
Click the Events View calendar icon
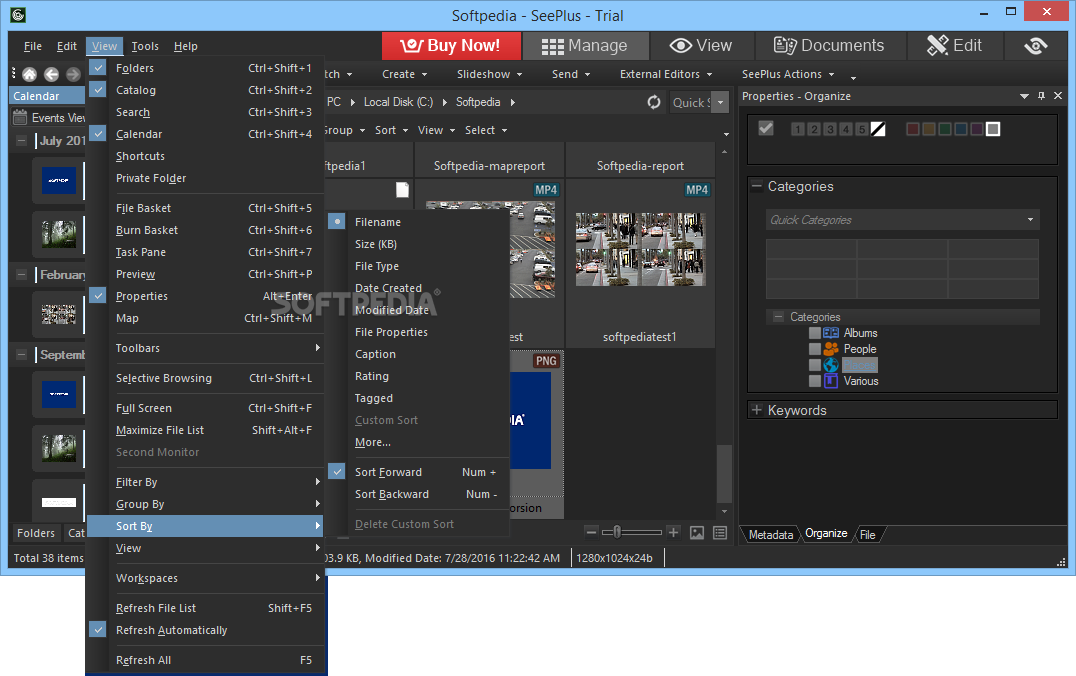pos(20,117)
